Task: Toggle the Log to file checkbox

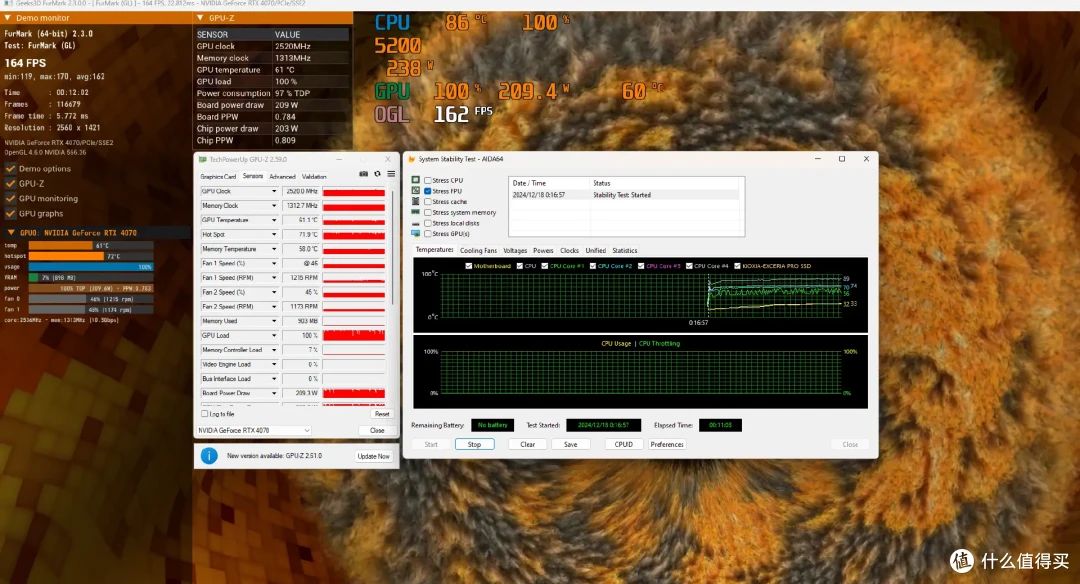Action: tap(205, 414)
